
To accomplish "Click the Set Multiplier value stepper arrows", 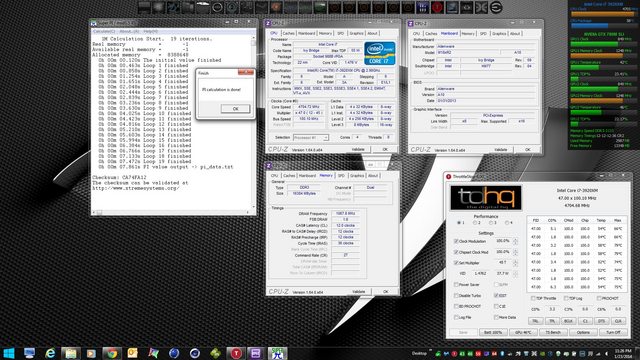I will (x=516, y=263).
